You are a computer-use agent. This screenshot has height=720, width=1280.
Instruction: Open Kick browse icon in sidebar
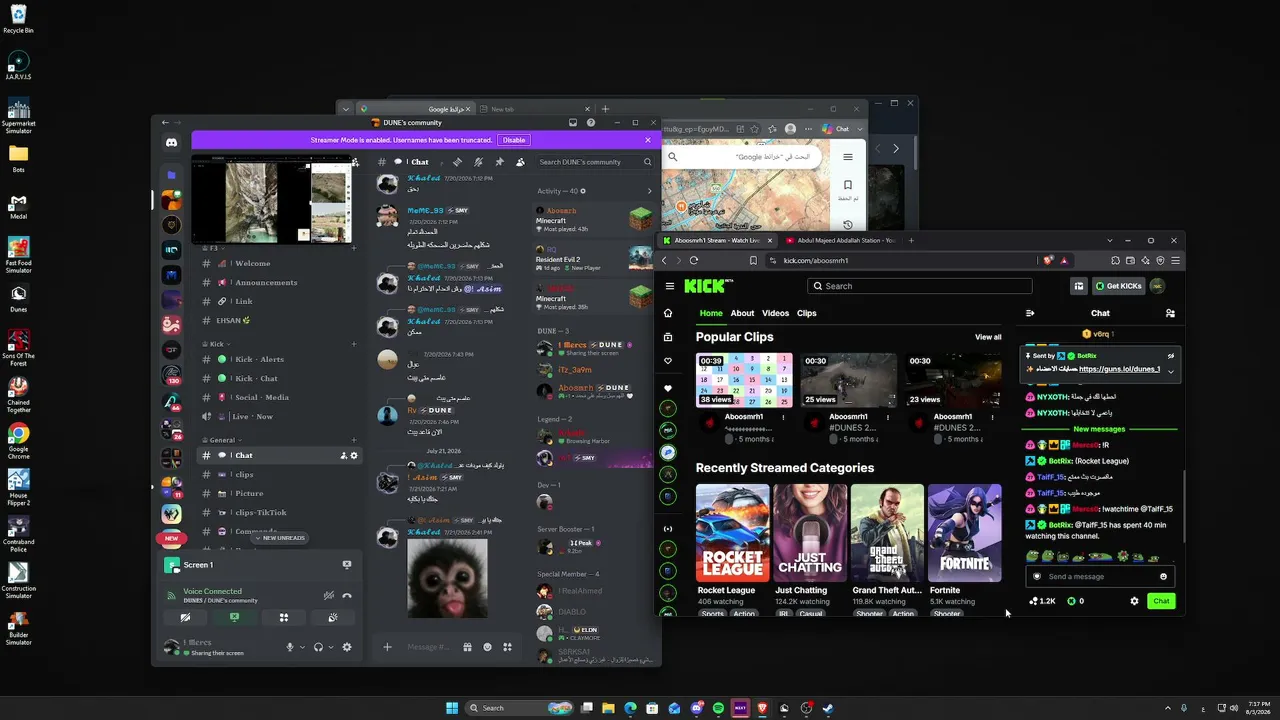(668, 337)
